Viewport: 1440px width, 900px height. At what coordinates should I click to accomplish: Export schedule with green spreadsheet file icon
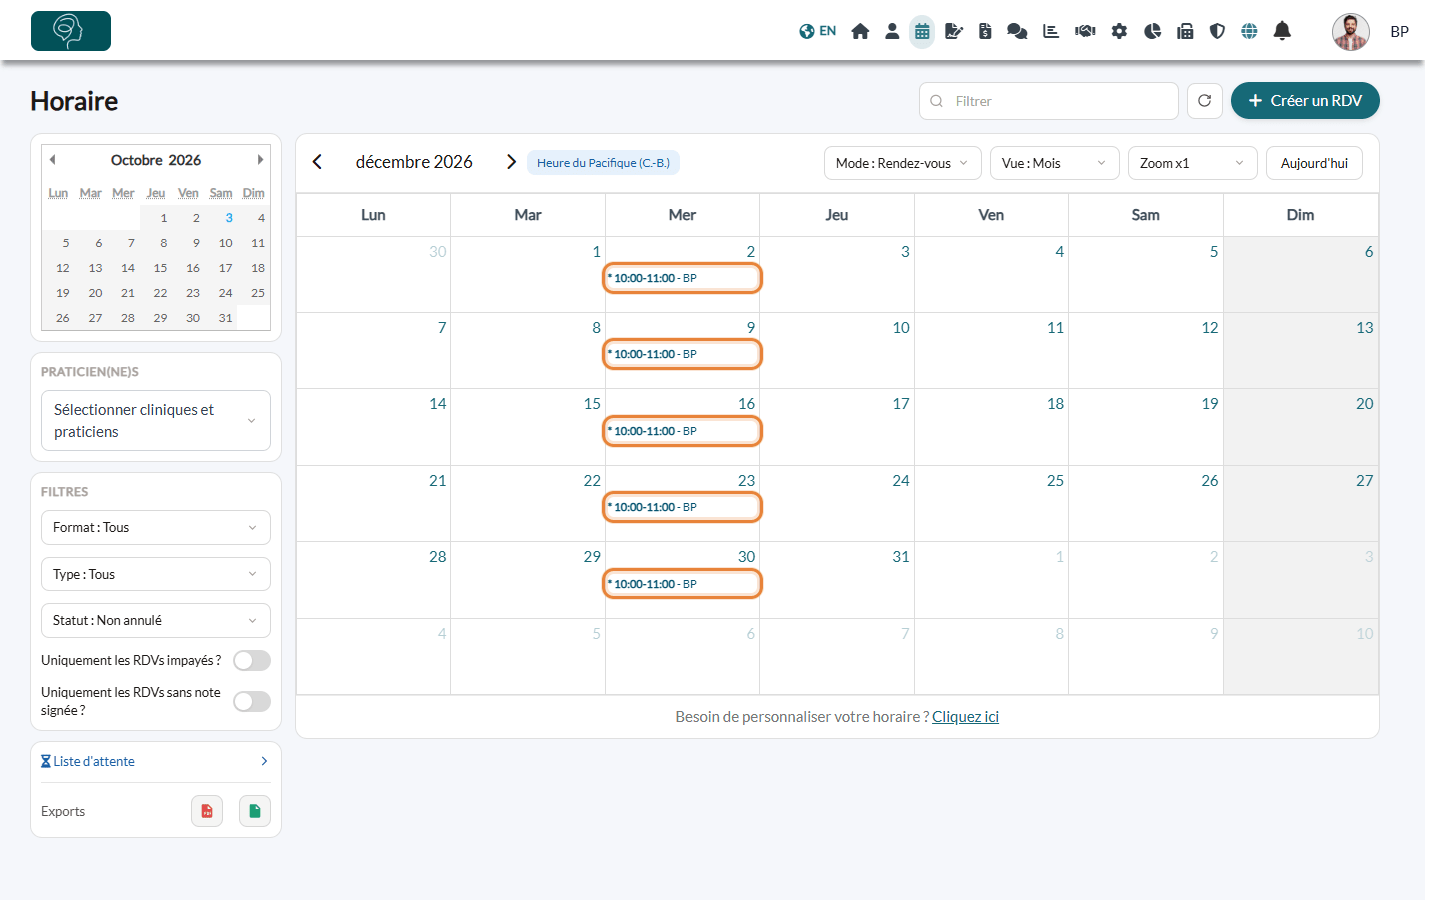[255, 811]
